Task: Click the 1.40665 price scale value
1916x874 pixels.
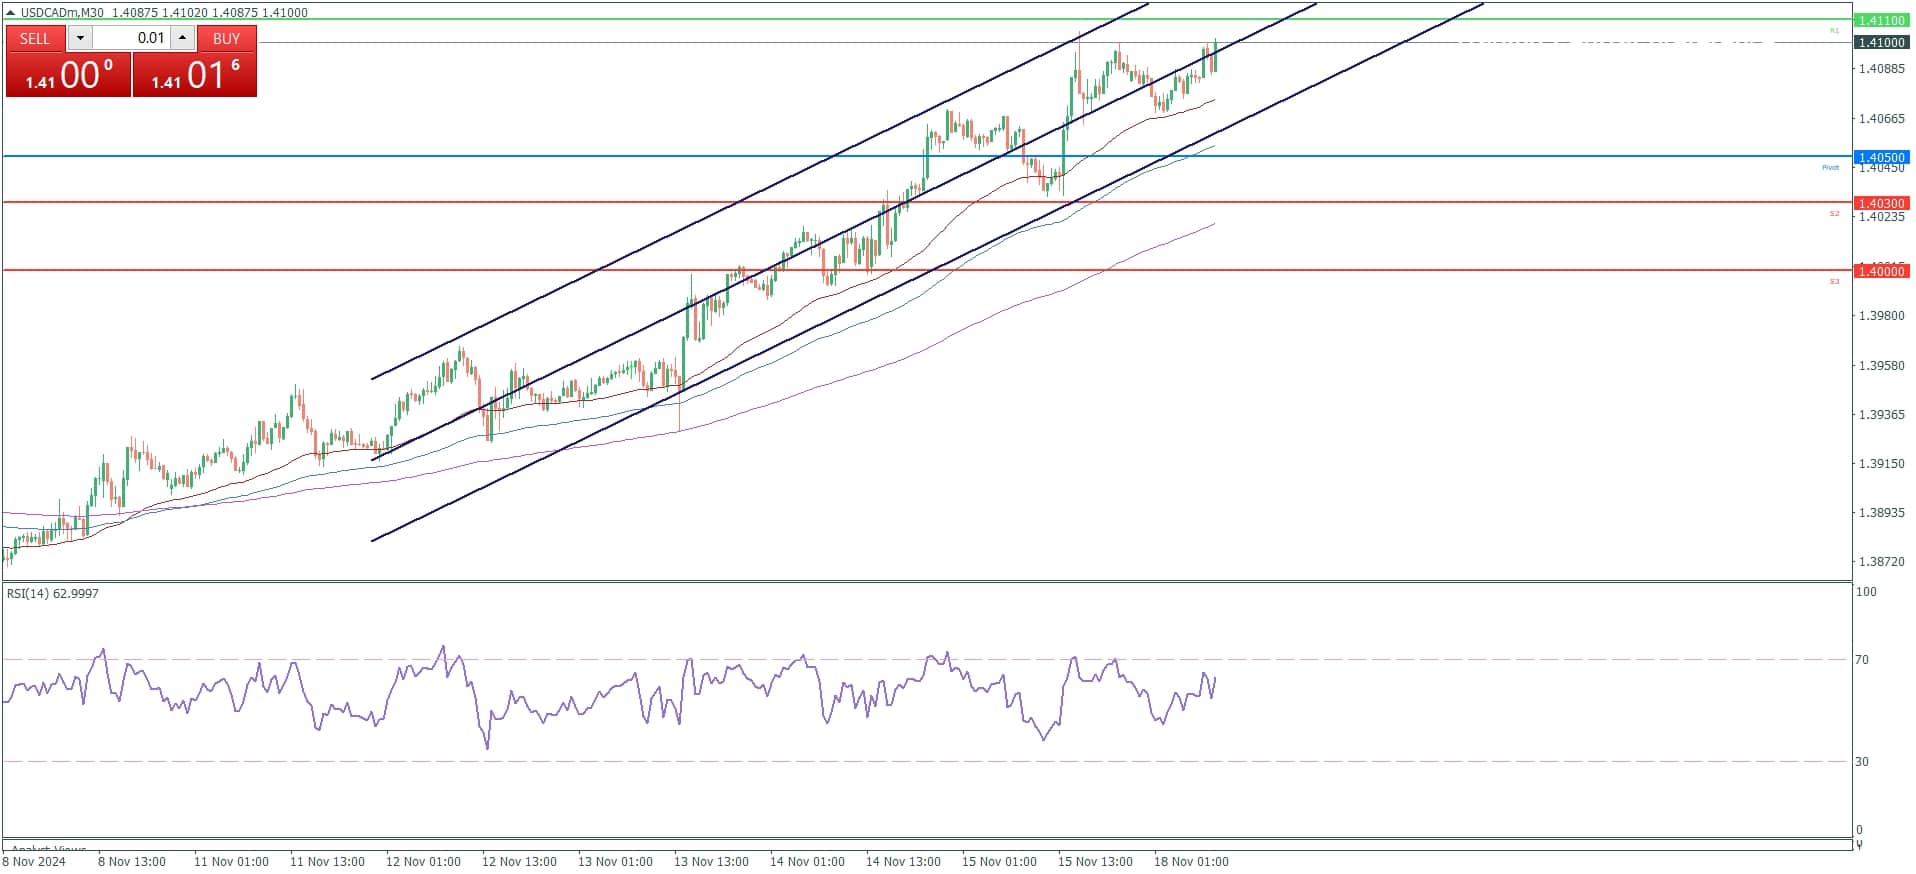Action: point(1881,118)
